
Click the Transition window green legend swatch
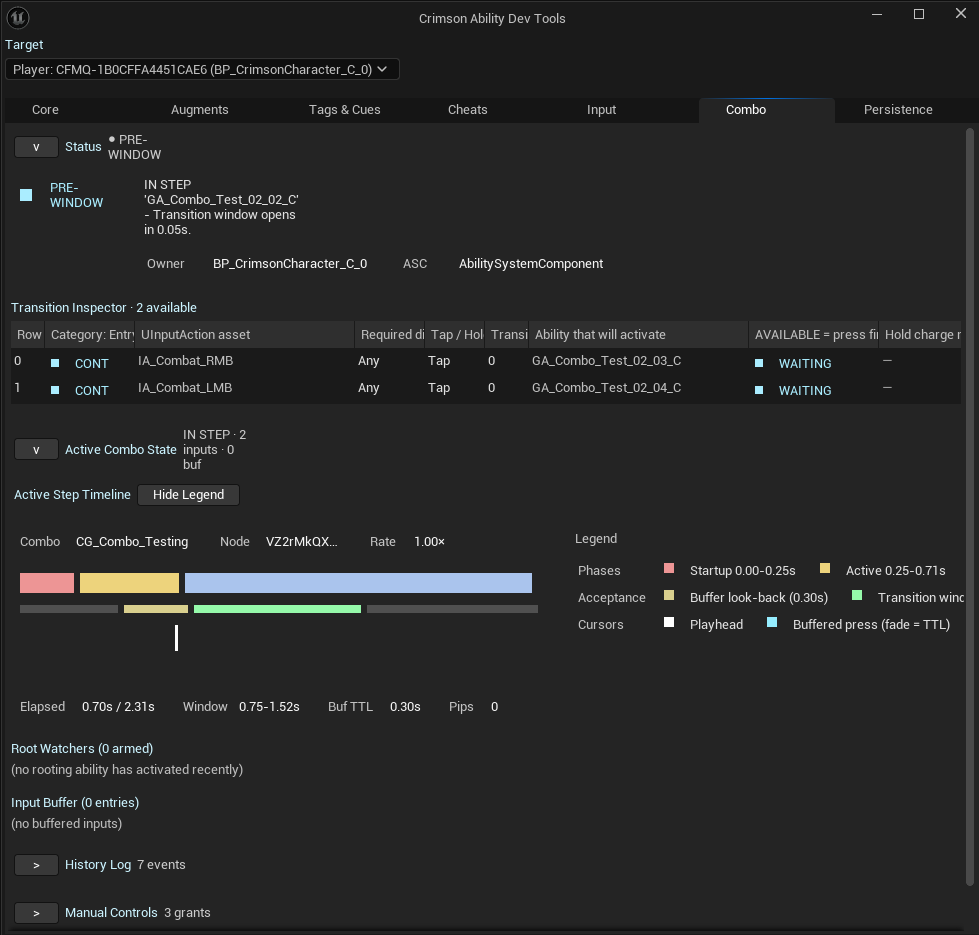(x=857, y=595)
